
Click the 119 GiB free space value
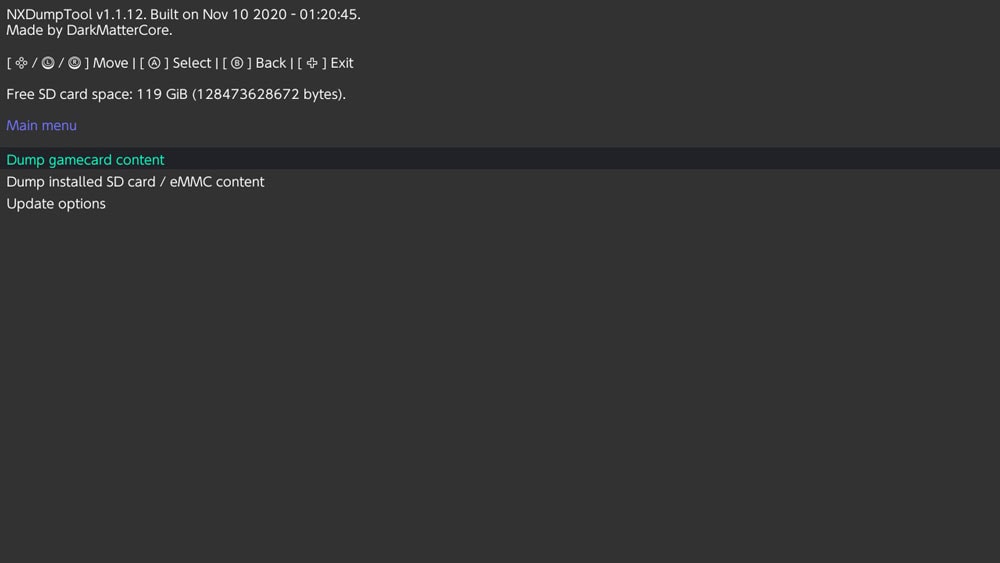click(163, 94)
